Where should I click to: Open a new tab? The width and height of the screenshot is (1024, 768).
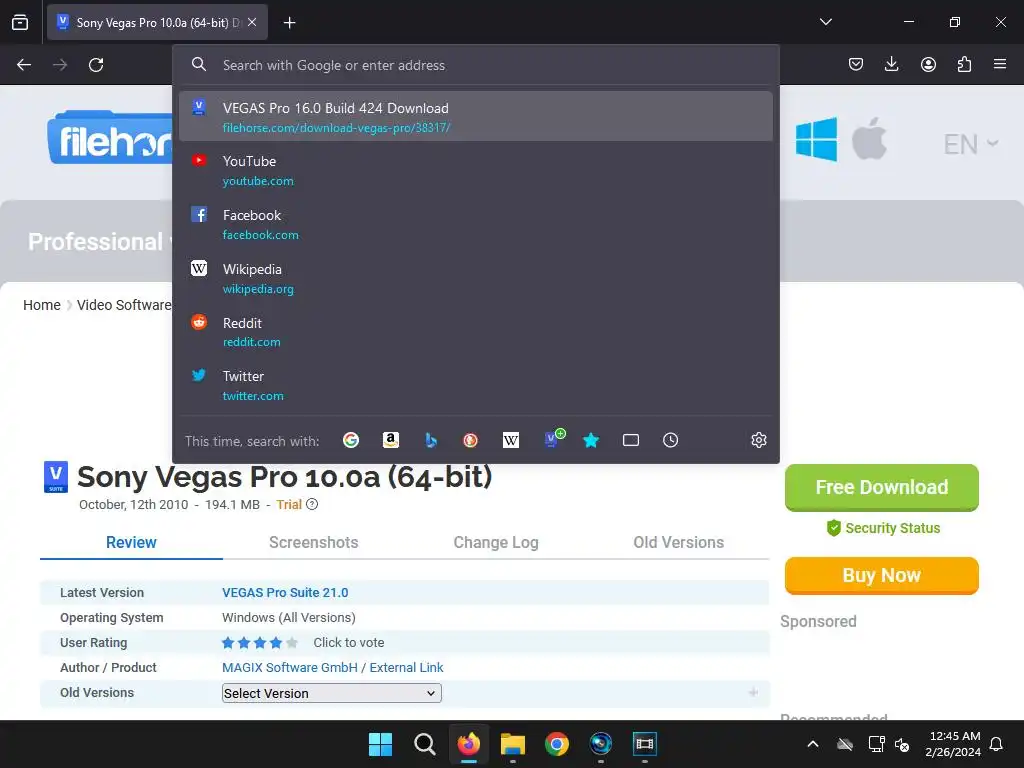click(x=289, y=23)
